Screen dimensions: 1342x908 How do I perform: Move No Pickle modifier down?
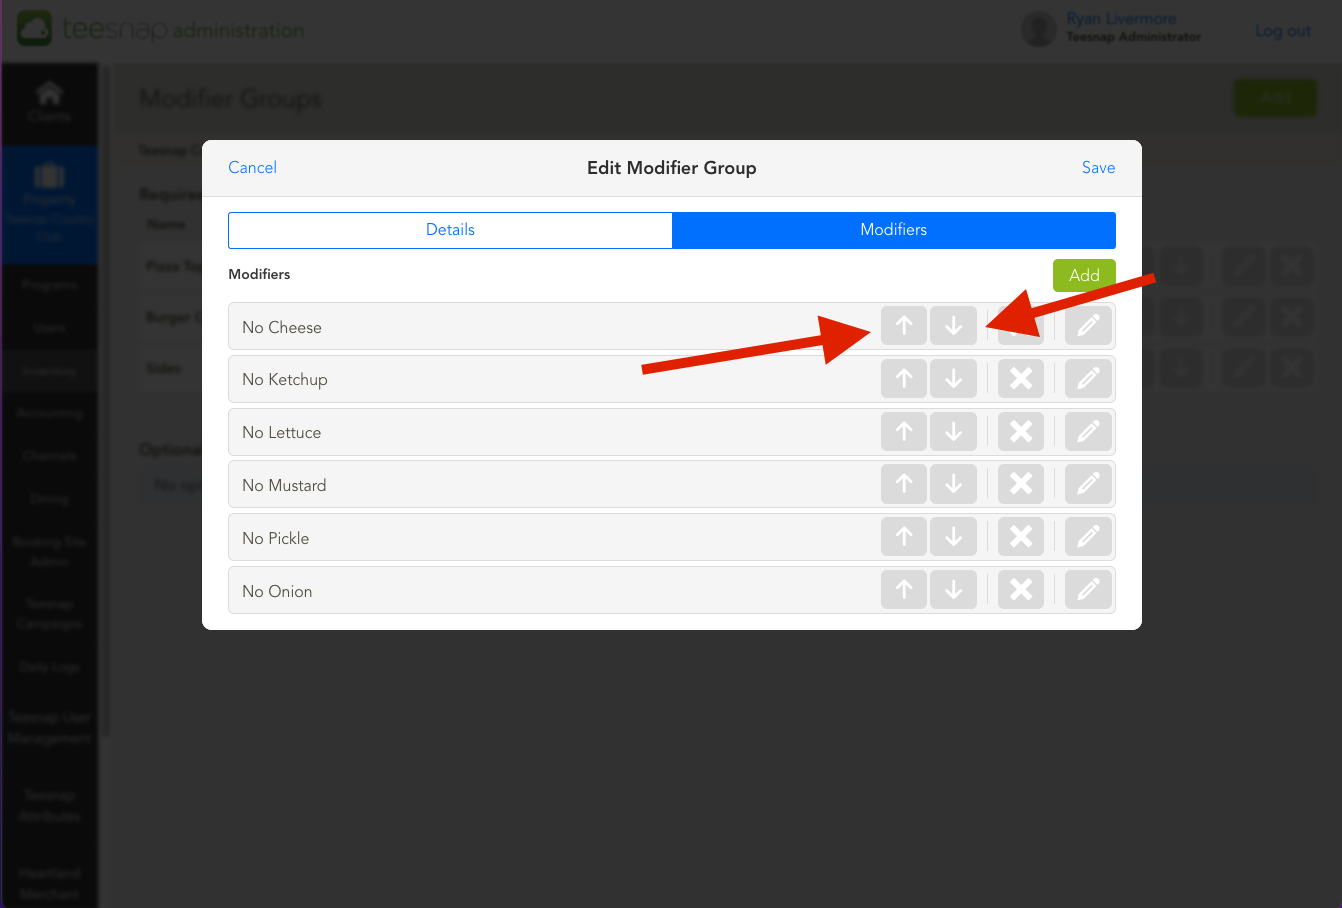(954, 537)
